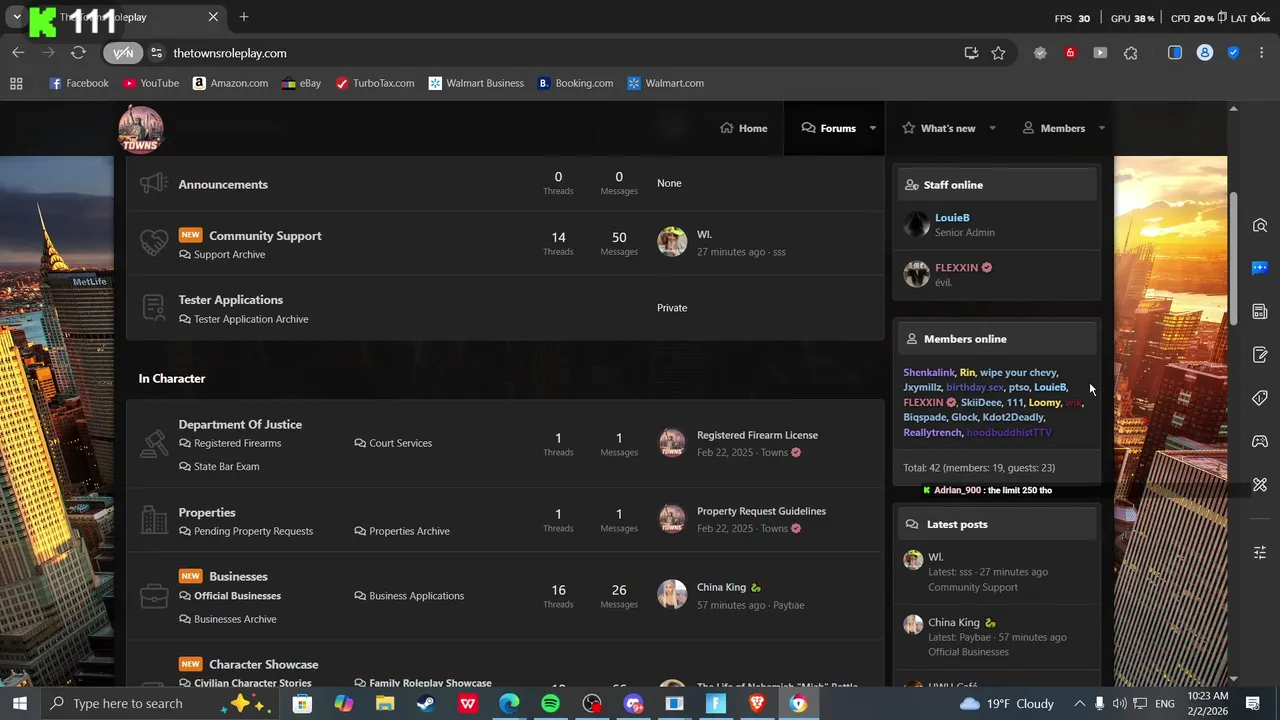Image resolution: width=1280 pixels, height=720 pixels.
Task: Click Shenkalink in Members online
Action: pos(929,372)
